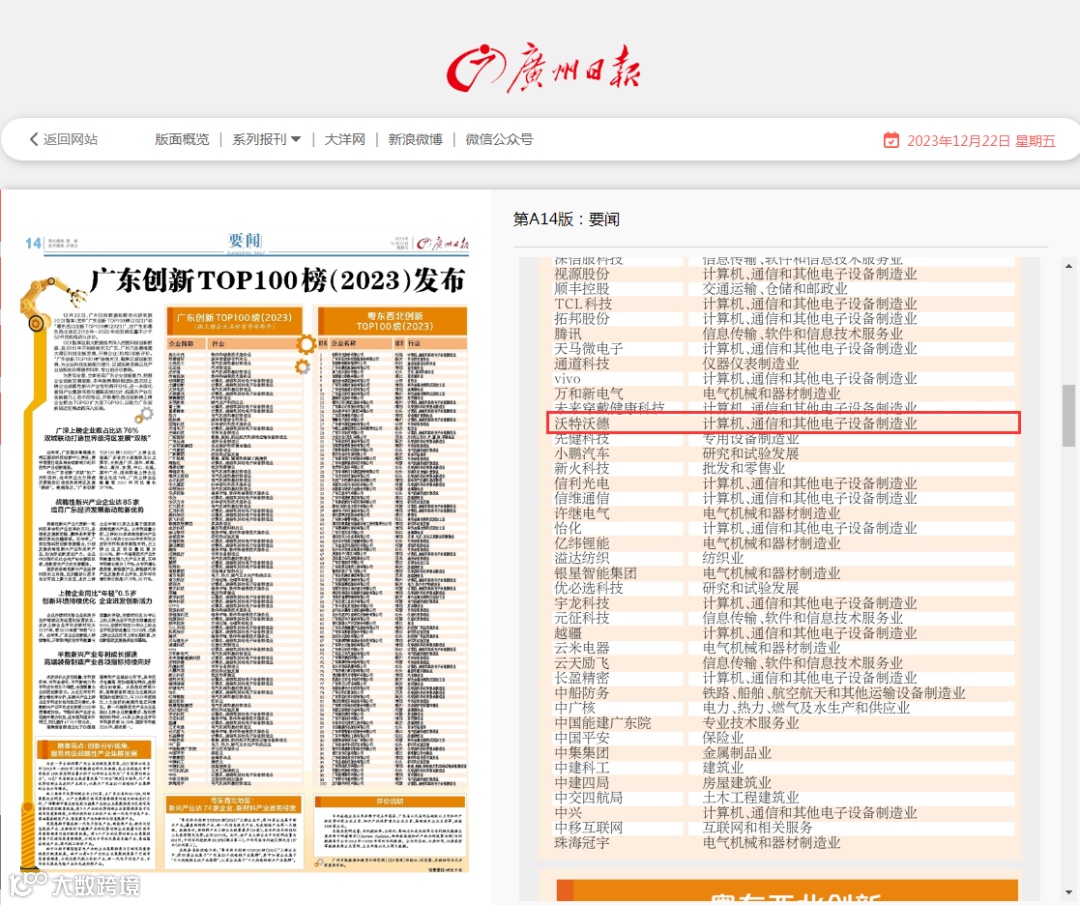
Task: Open 大洋网 link
Action: tap(344, 139)
